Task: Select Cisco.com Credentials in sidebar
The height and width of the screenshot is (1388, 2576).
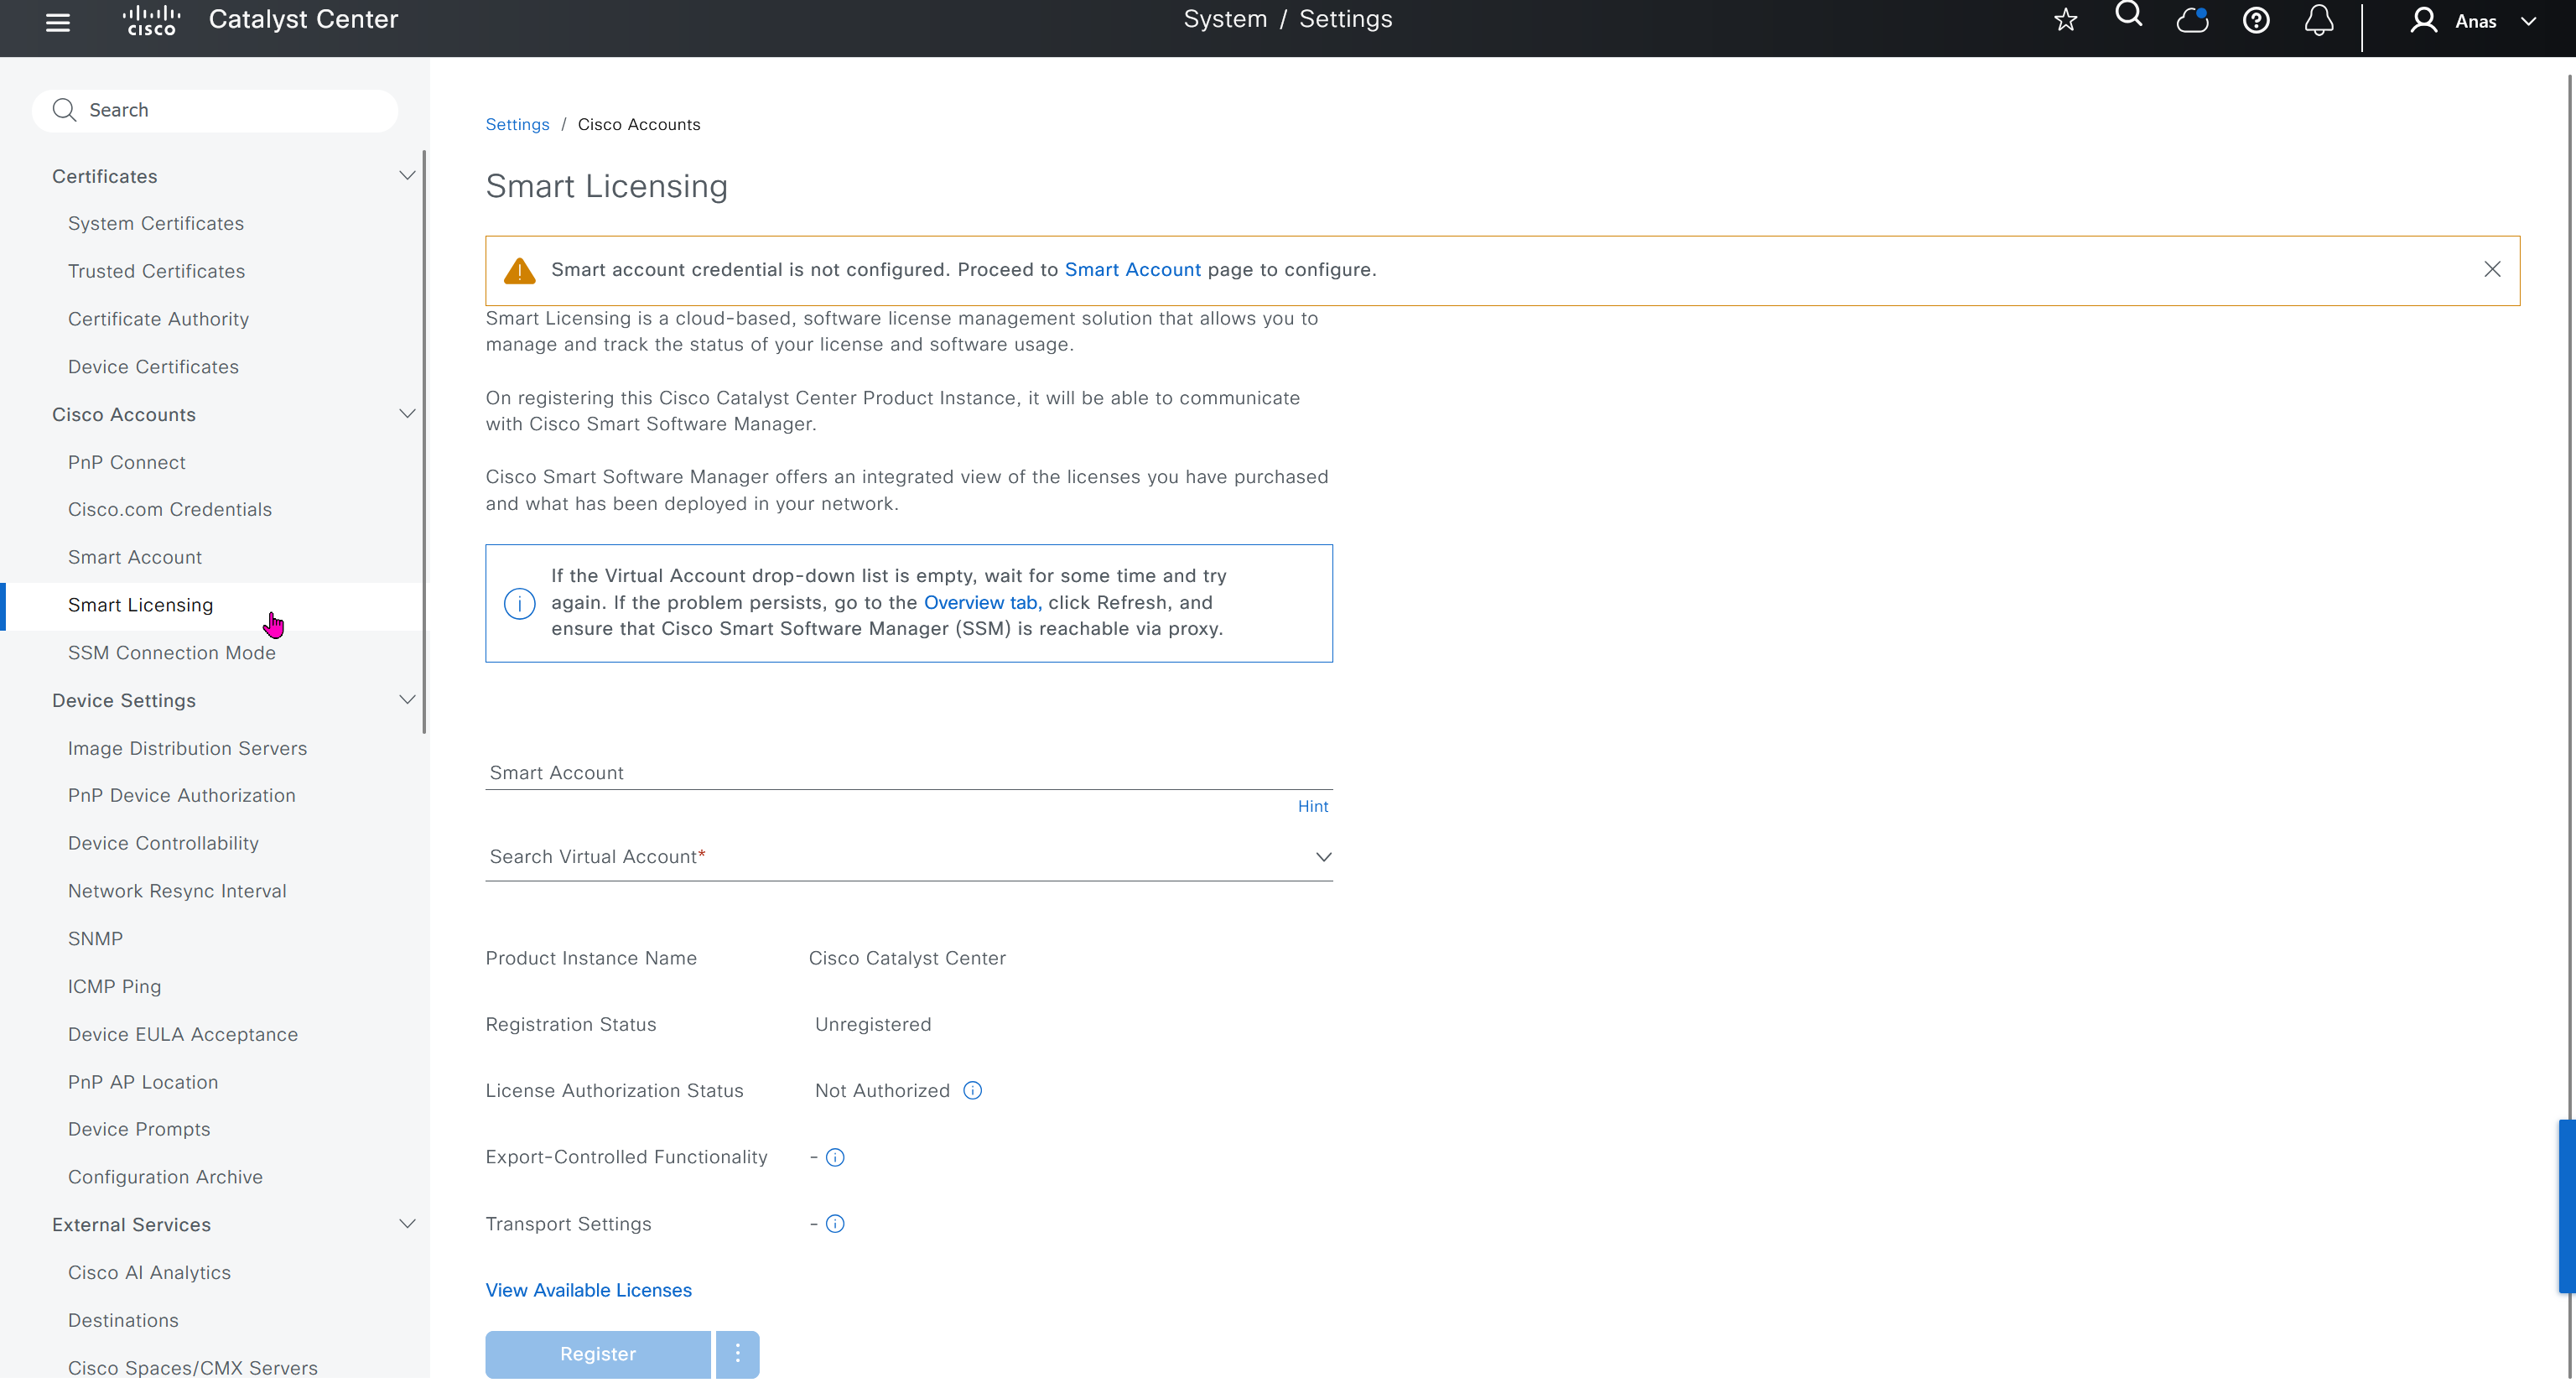Action: (x=169, y=509)
